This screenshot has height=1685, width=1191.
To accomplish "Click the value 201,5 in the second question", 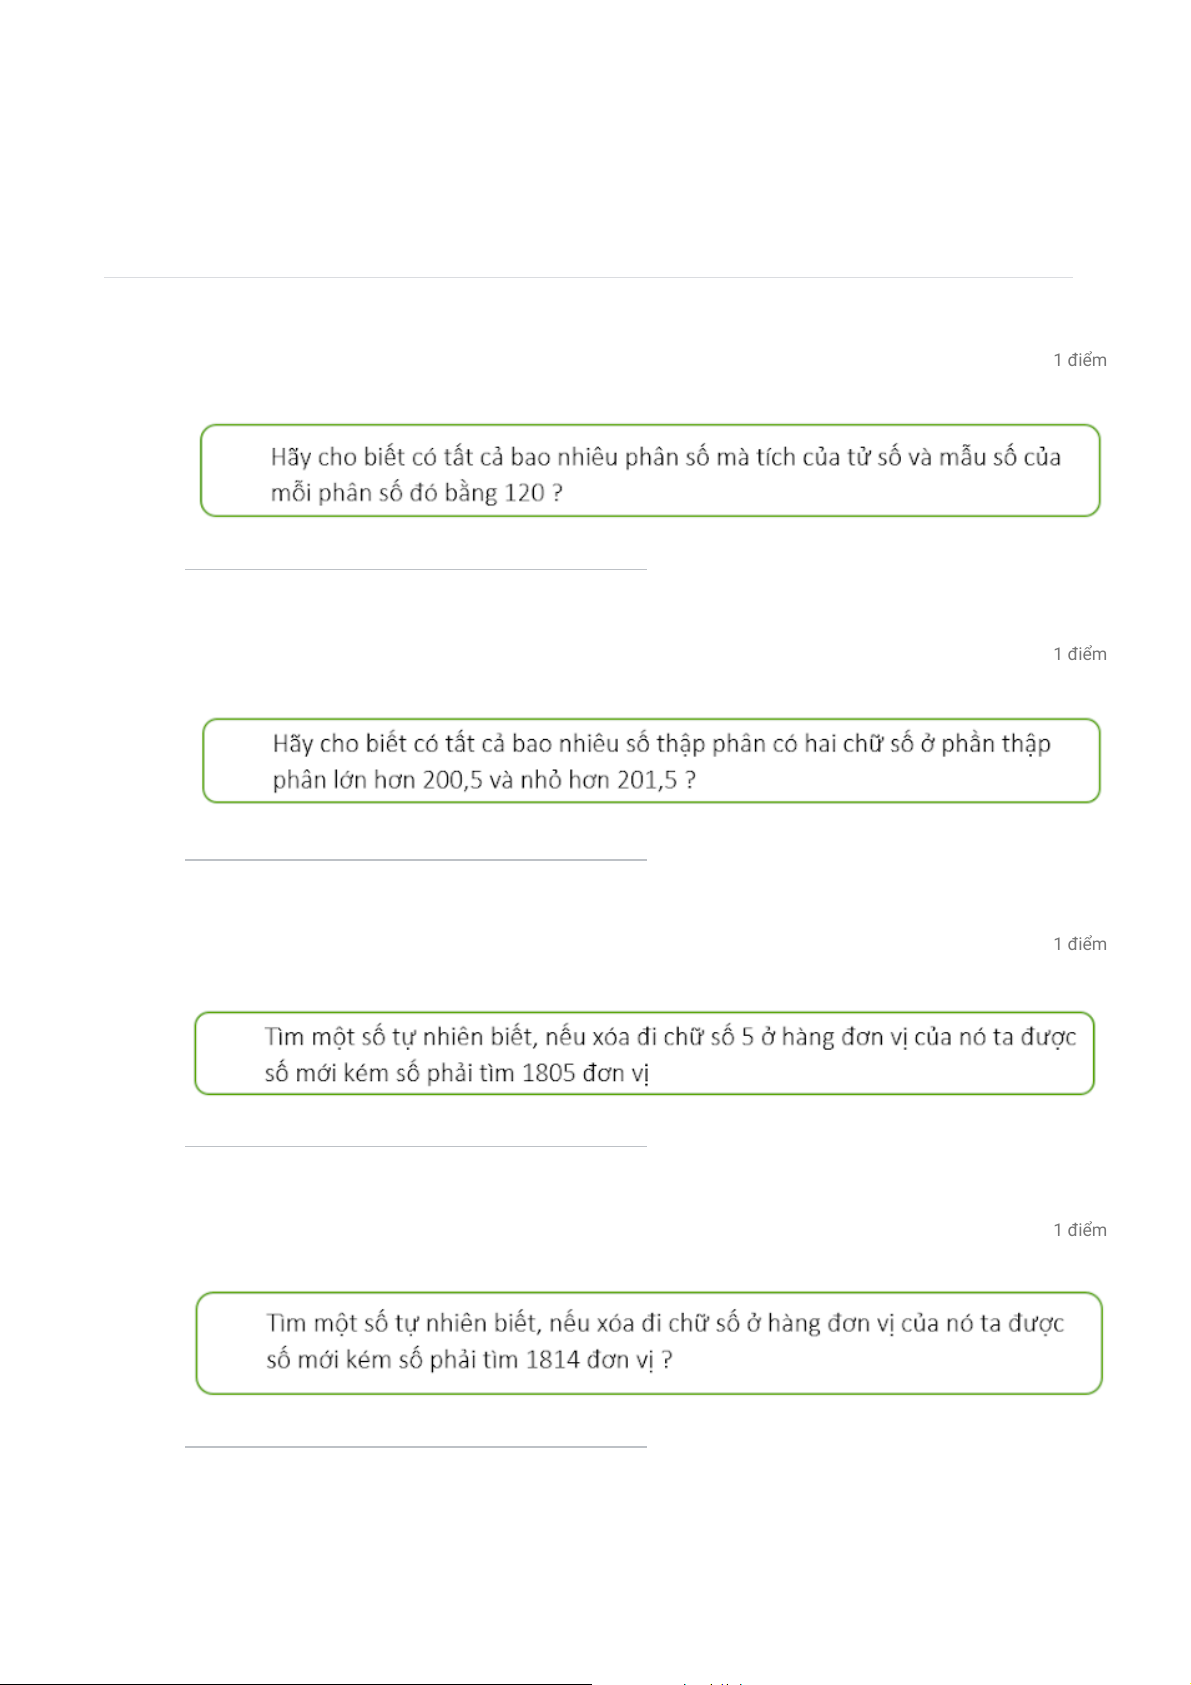I will [x=647, y=780].
